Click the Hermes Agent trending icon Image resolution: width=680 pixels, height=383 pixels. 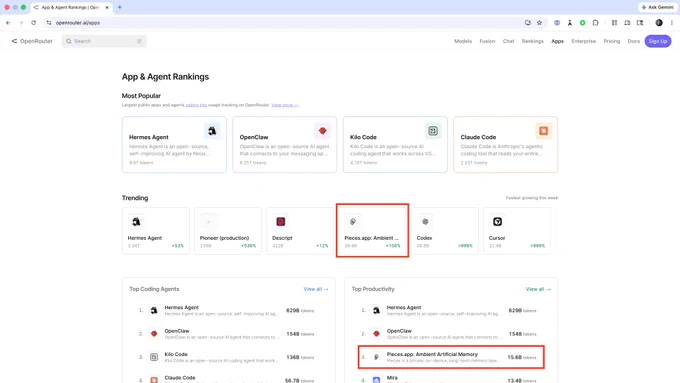[136, 222]
